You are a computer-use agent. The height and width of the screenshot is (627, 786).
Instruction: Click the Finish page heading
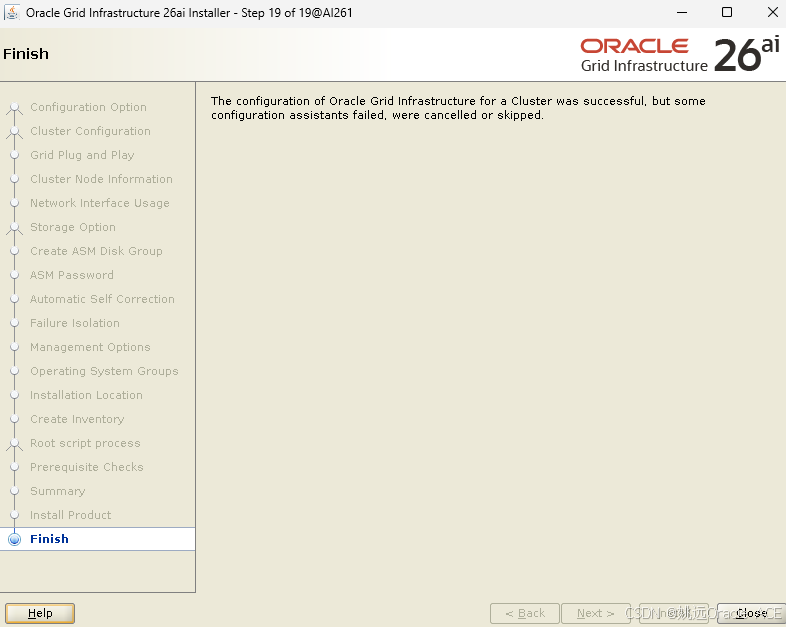coord(26,54)
